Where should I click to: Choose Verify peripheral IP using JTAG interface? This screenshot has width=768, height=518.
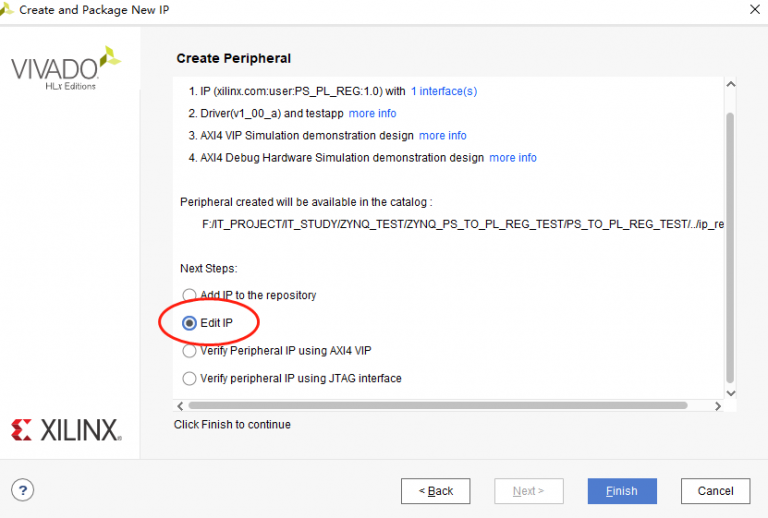click(190, 379)
